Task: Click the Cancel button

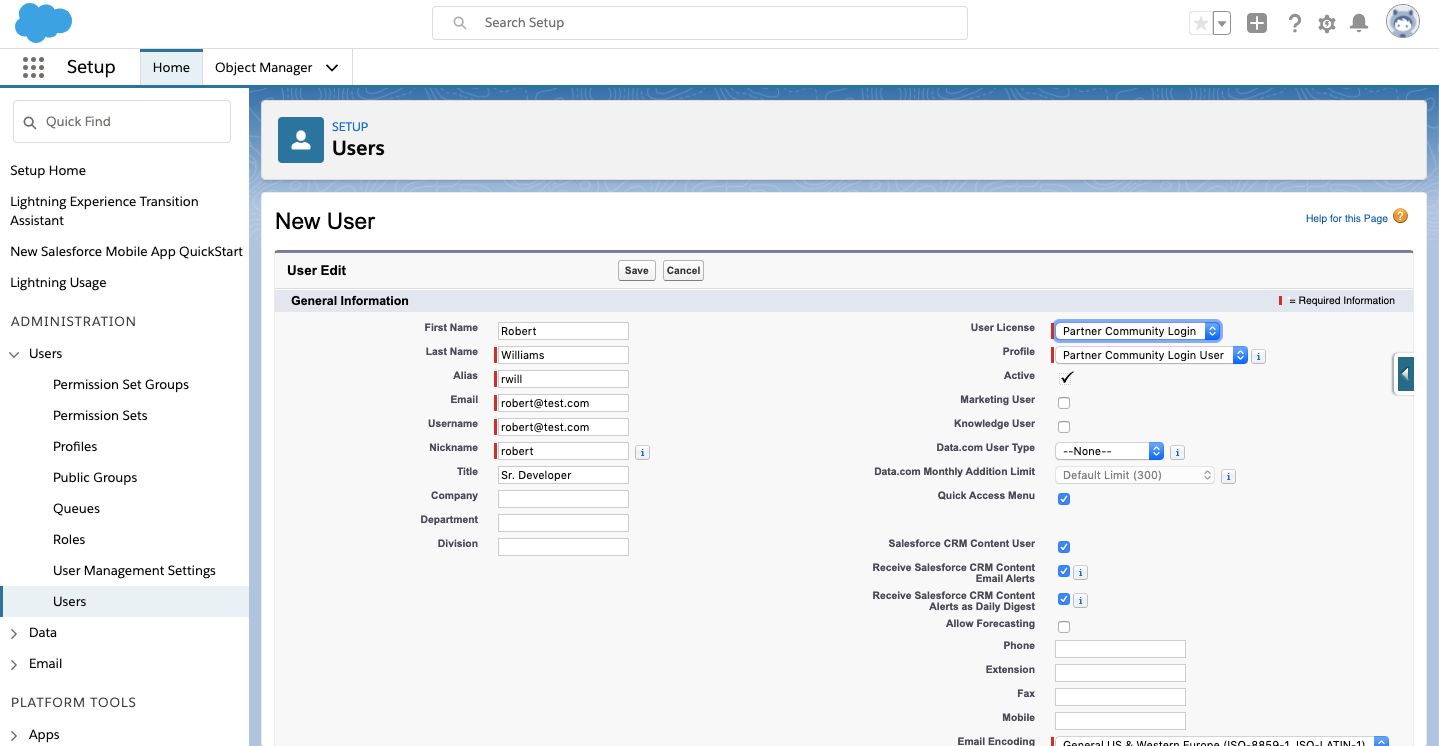Action: point(684,270)
